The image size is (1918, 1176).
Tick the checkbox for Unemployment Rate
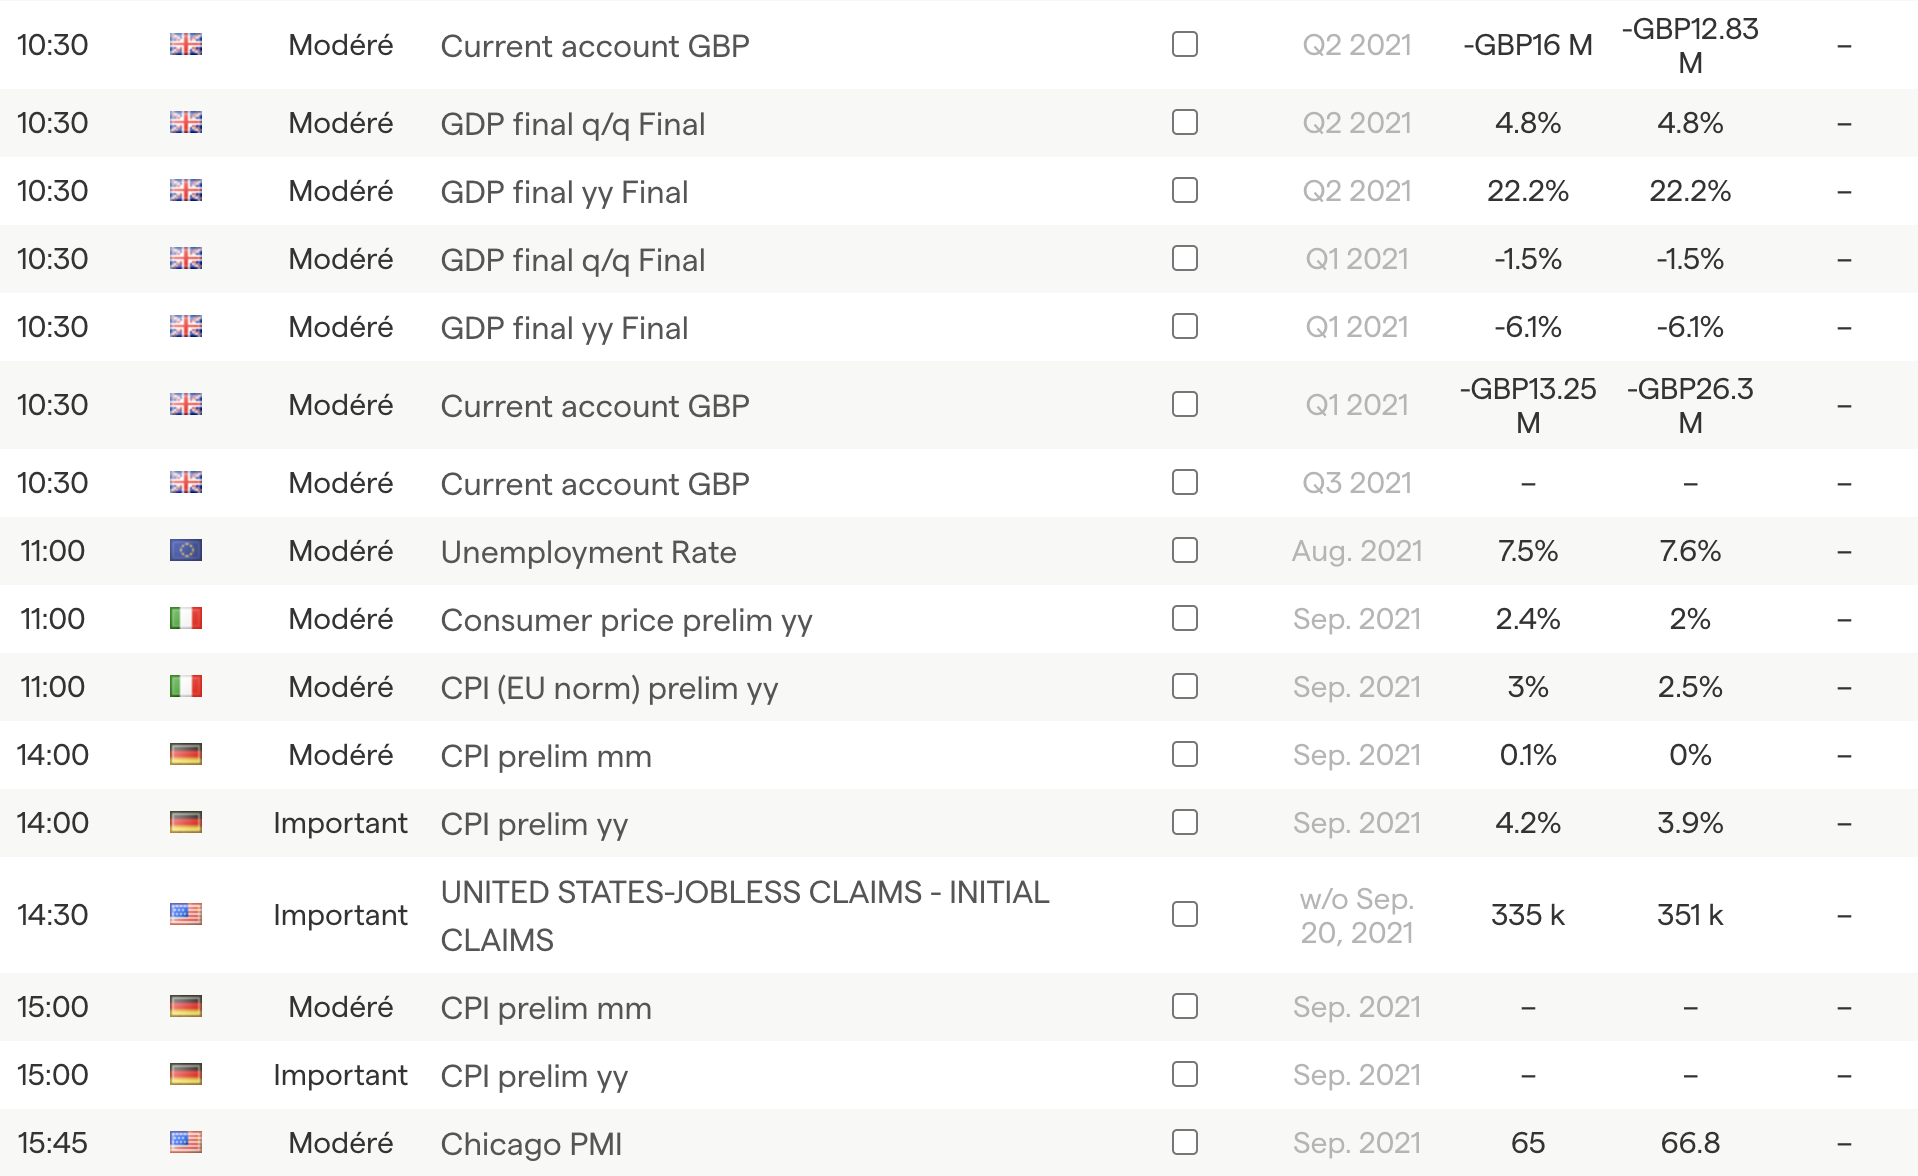tap(1185, 551)
